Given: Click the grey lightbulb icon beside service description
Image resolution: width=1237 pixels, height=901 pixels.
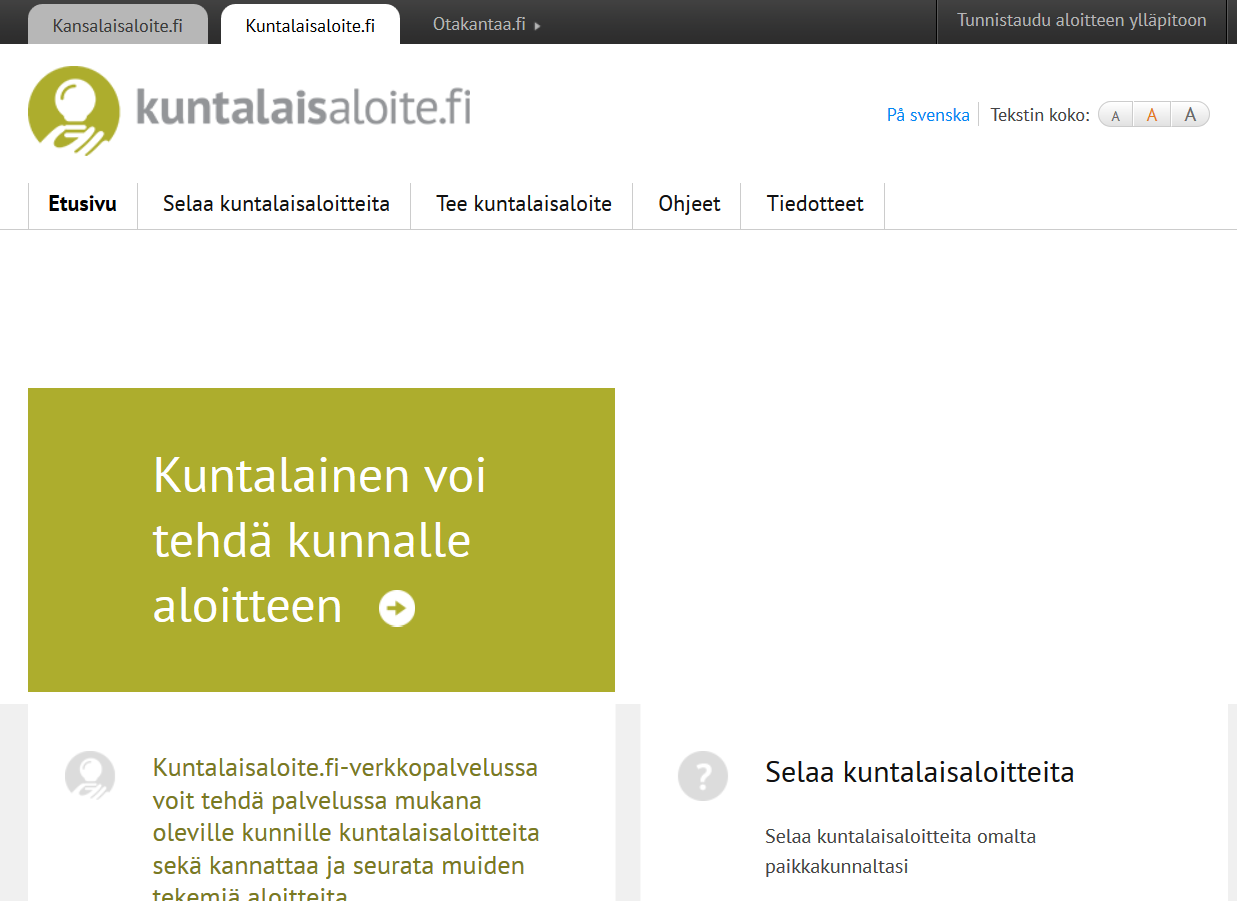Looking at the screenshot, I should pyautogui.click(x=90, y=775).
